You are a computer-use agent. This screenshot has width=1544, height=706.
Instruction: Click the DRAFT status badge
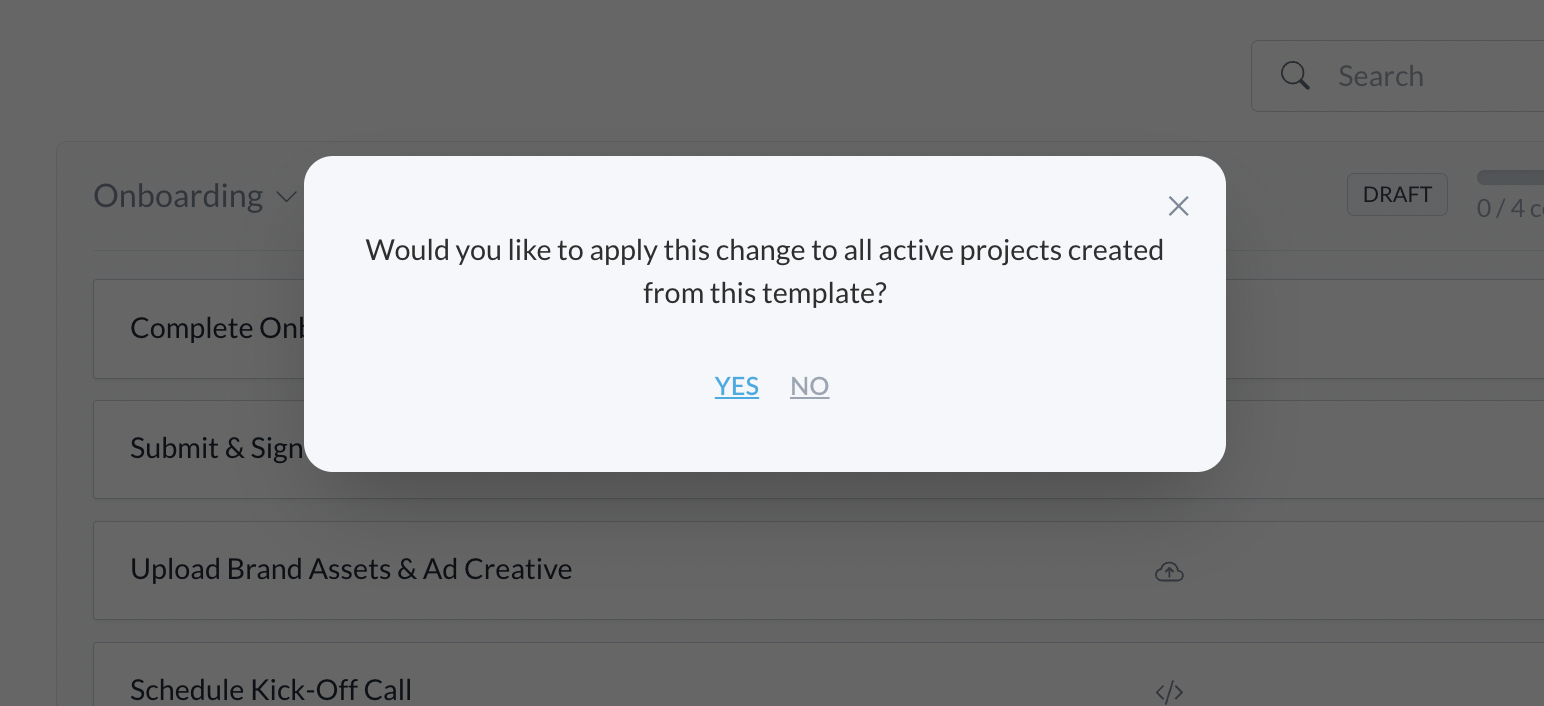pos(1396,195)
